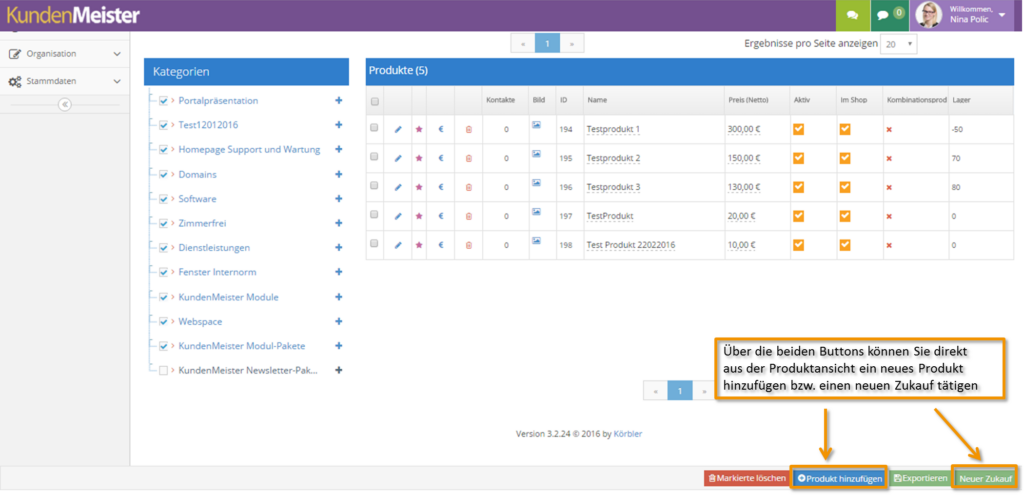Click Markierte löschen button
The width and height of the screenshot is (1024, 495).
[x=746, y=479]
